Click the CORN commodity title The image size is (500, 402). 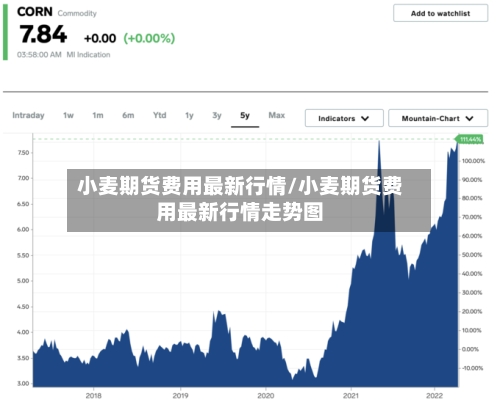click(35, 12)
